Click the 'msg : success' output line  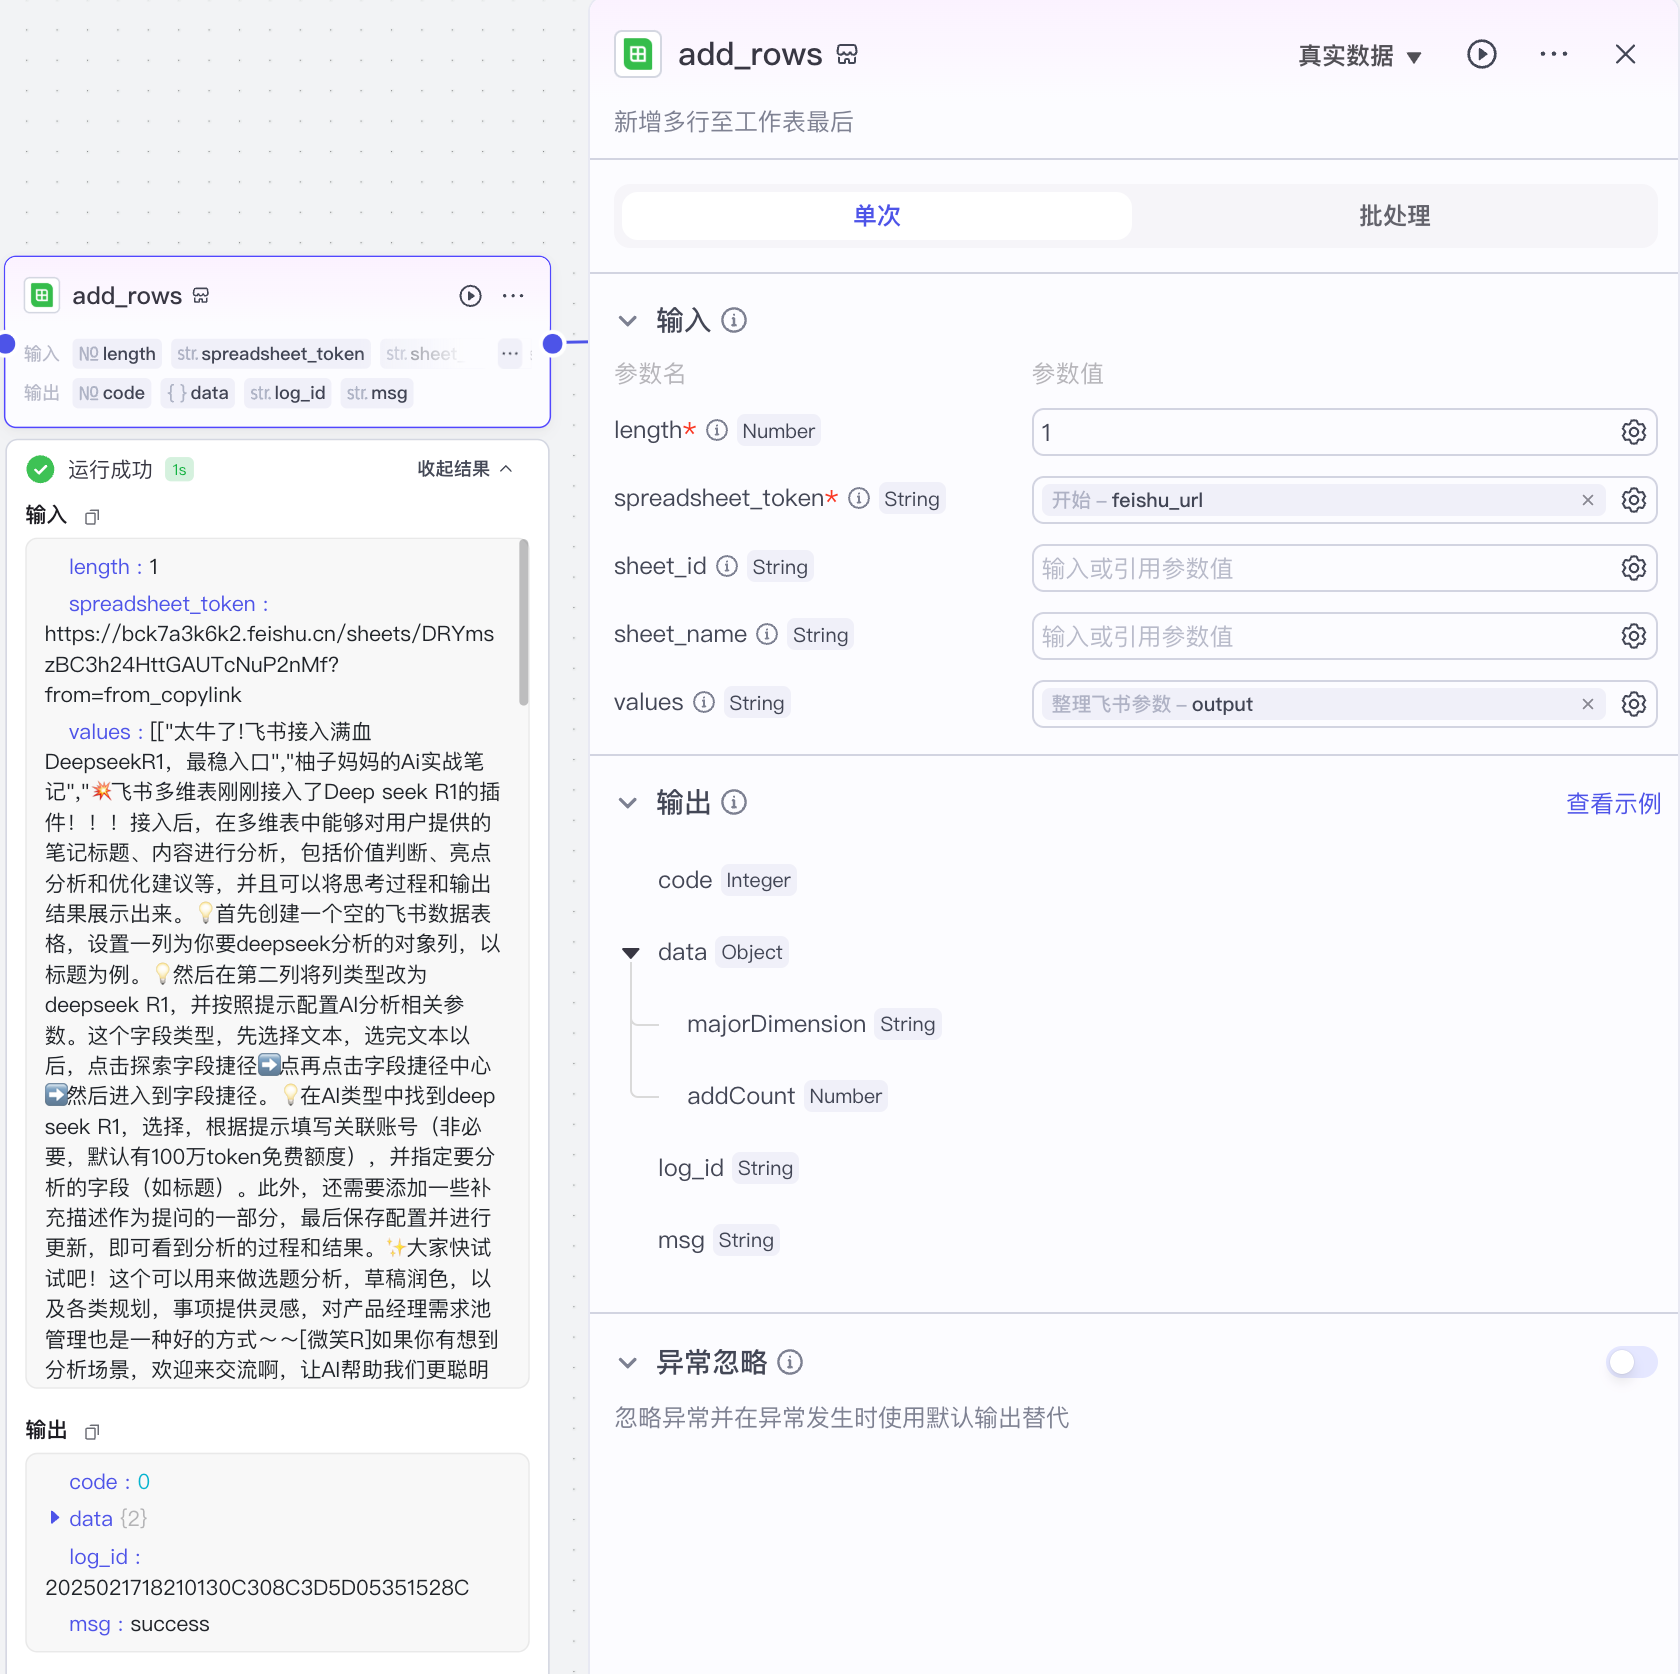point(139,1624)
